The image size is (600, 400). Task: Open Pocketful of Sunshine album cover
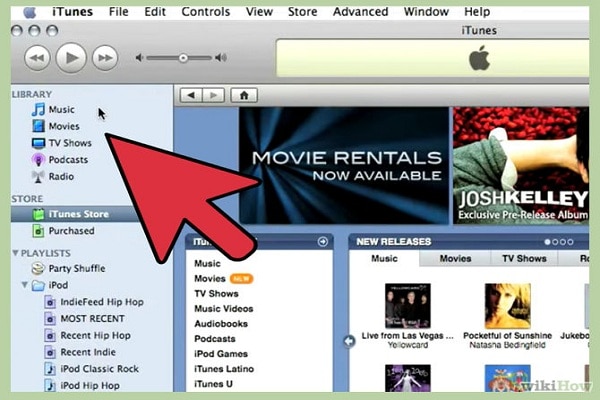(x=507, y=306)
